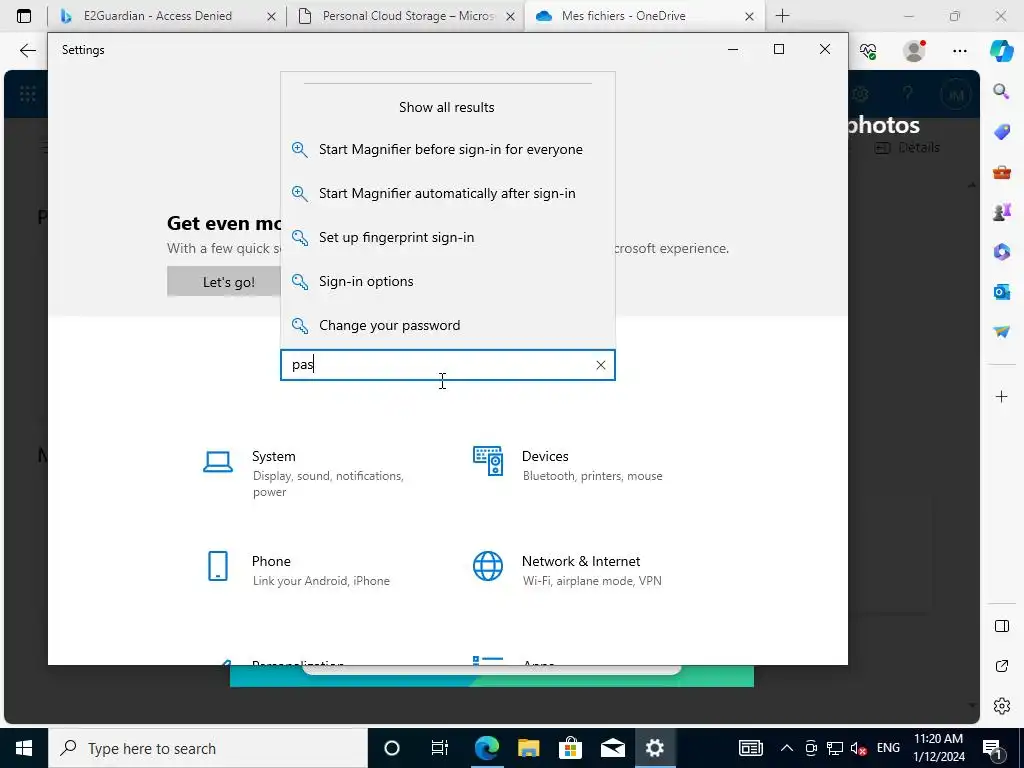Open OneDrive app launcher grid
The width and height of the screenshot is (1024, 768).
[x=27, y=95]
